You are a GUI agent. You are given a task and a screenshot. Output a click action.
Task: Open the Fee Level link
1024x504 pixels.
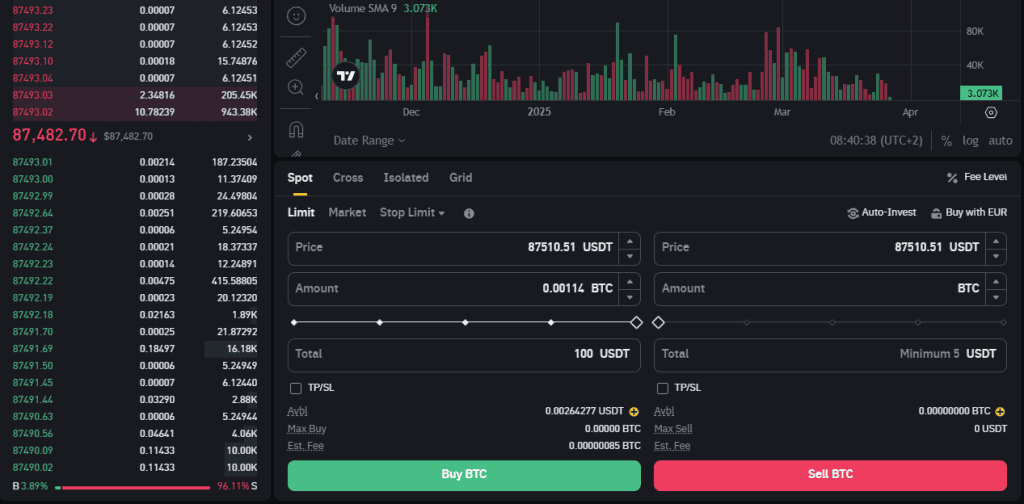click(x=985, y=178)
